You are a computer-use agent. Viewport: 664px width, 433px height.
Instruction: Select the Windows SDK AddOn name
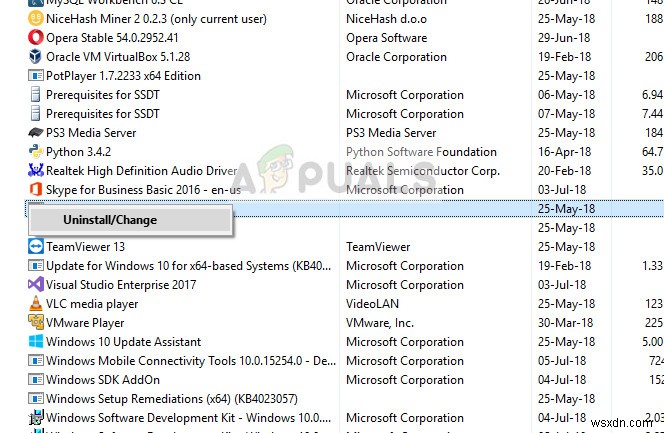tap(103, 380)
